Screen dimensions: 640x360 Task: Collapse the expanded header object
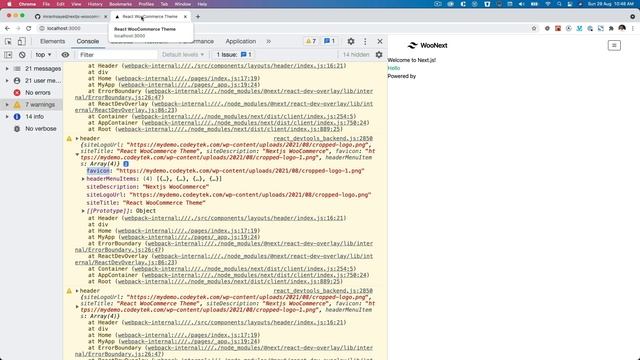click(x=77, y=154)
